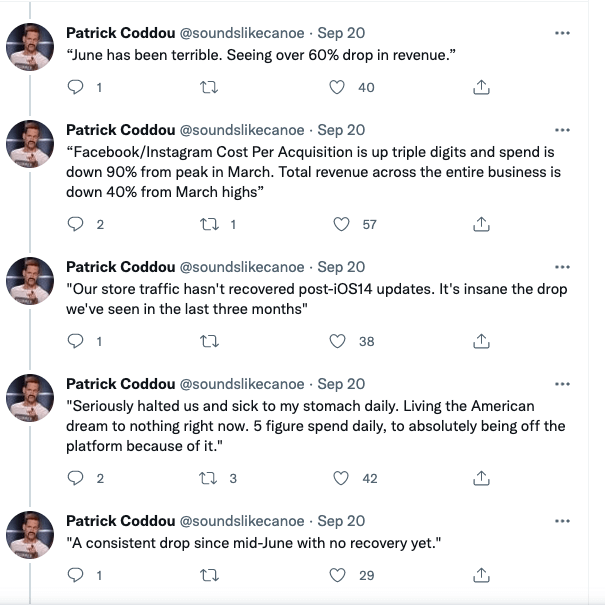Share the "Seriously halted us" tweet
The image size is (605, 605).
click(481, 478)
